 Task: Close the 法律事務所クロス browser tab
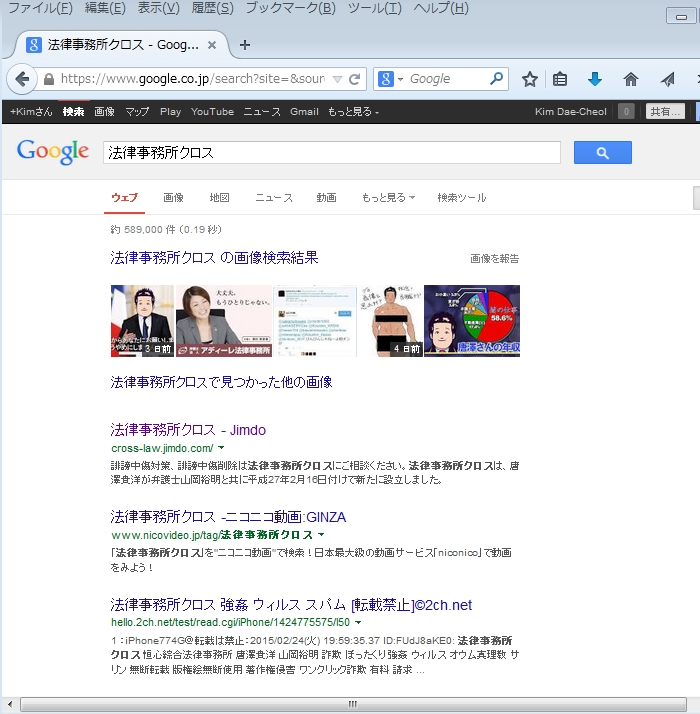coord(212,45)
